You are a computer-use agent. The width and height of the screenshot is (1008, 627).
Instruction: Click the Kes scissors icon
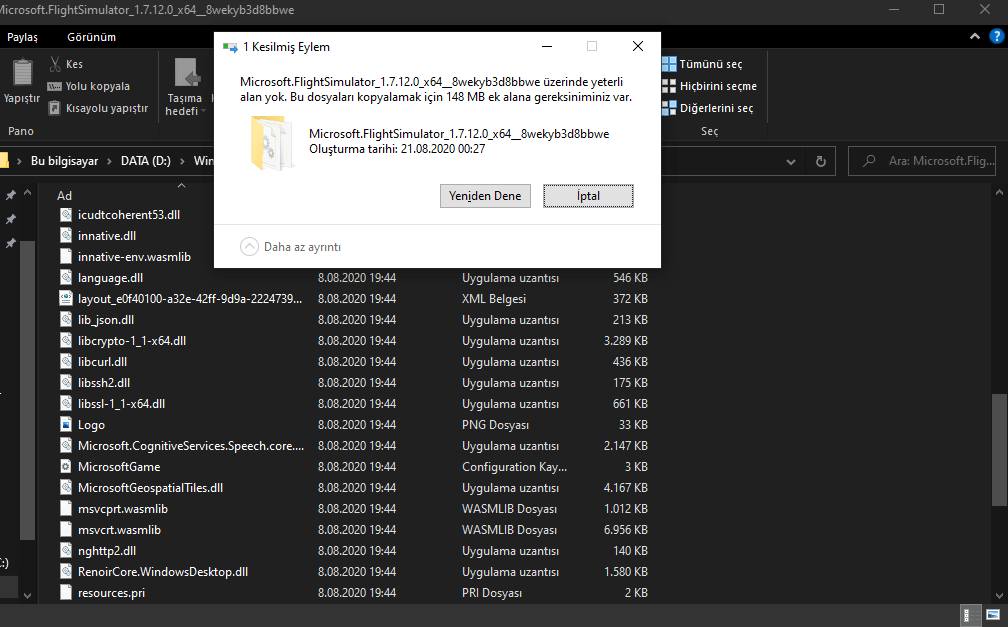[55, 64]
